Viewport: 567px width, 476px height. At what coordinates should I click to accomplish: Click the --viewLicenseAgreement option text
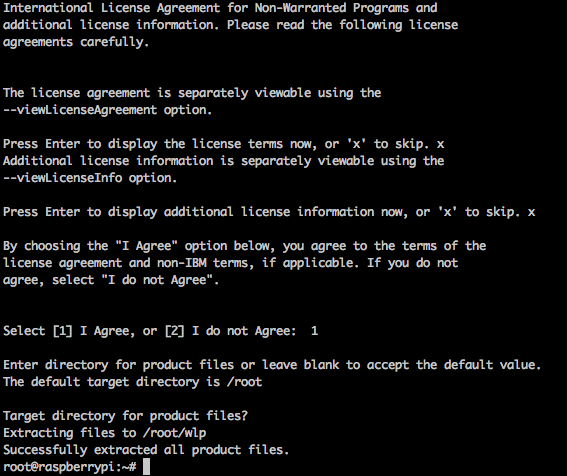pyautogui.click(x=80, y=110)
